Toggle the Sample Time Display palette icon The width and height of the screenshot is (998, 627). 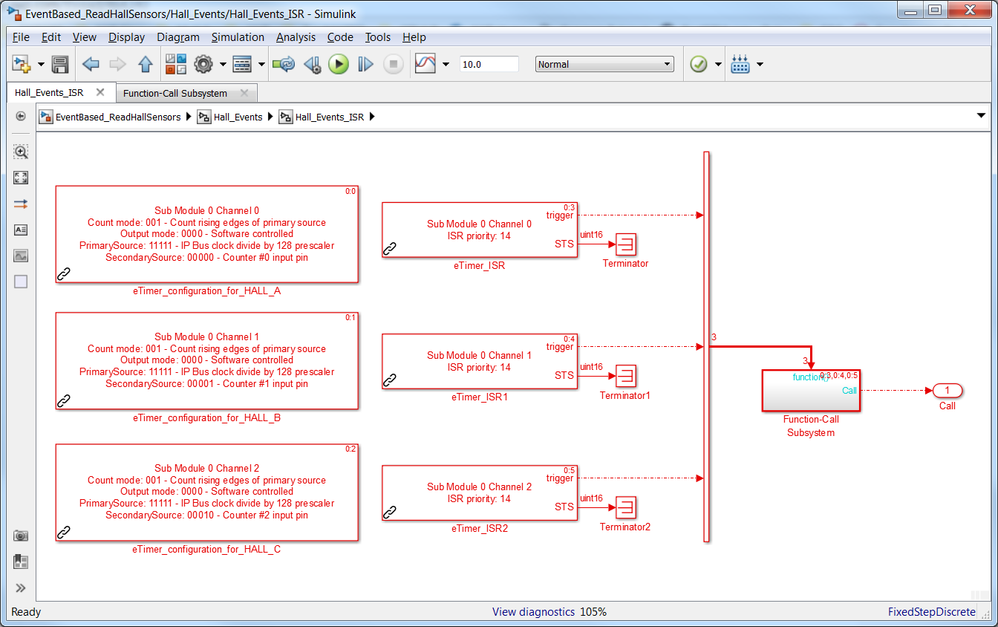pos(20,204)
